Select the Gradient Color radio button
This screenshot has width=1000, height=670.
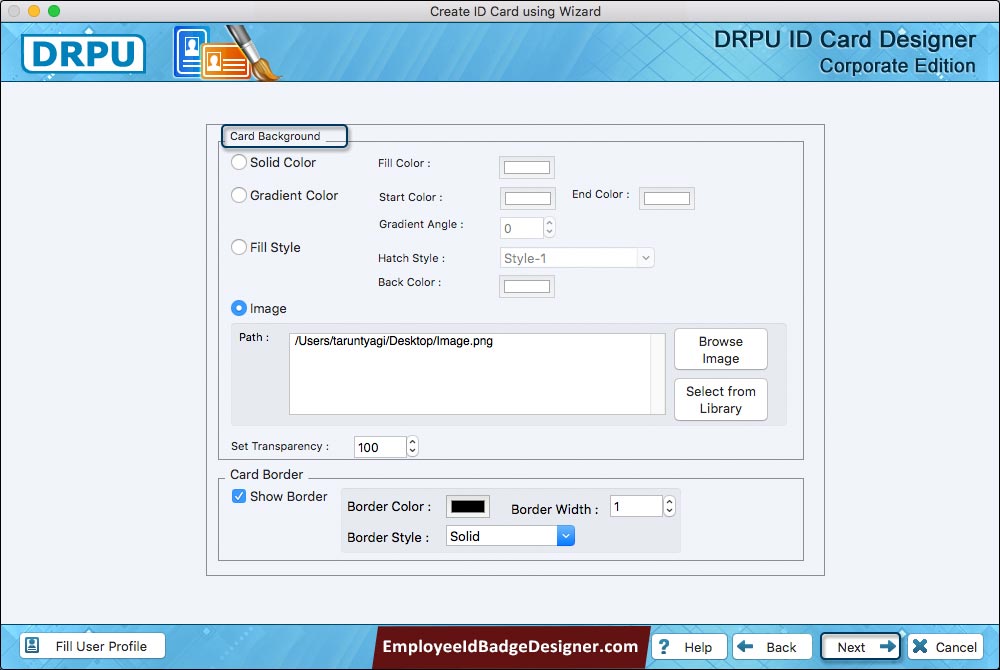coord(239,195)
